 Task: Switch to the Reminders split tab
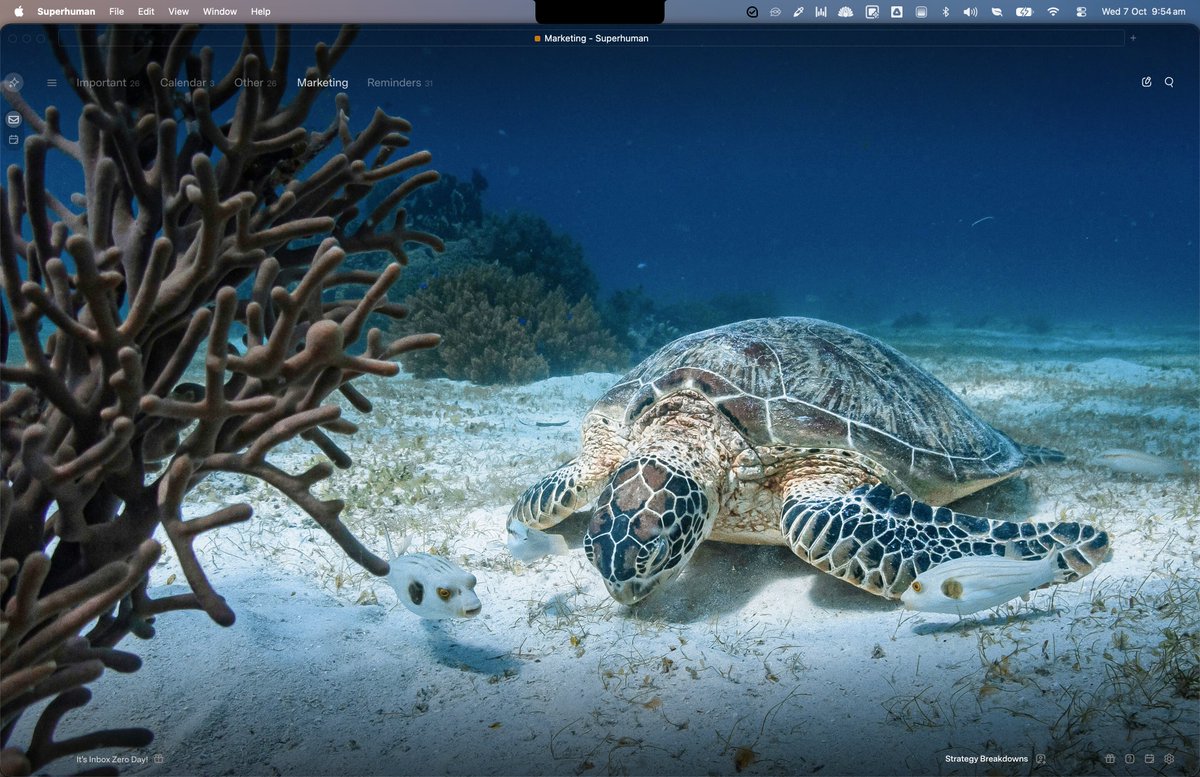400,83
